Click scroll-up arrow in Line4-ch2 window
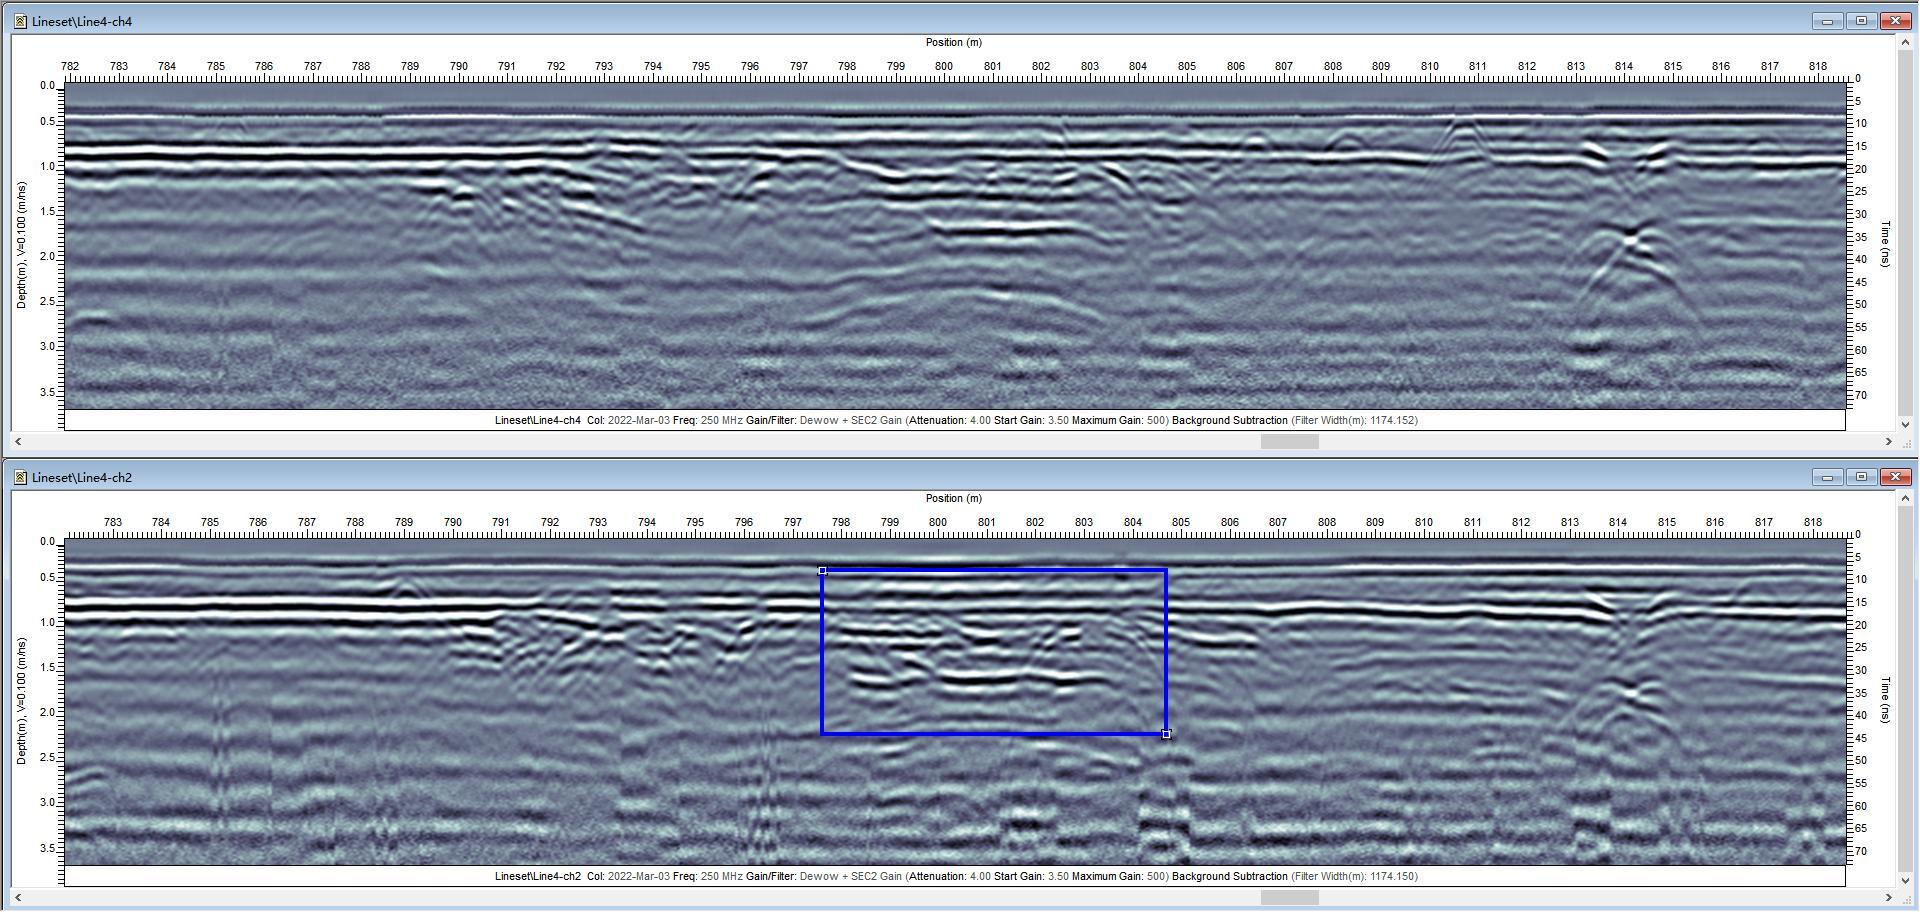Screen dimensions: 1920x912 click(1905, 499)
